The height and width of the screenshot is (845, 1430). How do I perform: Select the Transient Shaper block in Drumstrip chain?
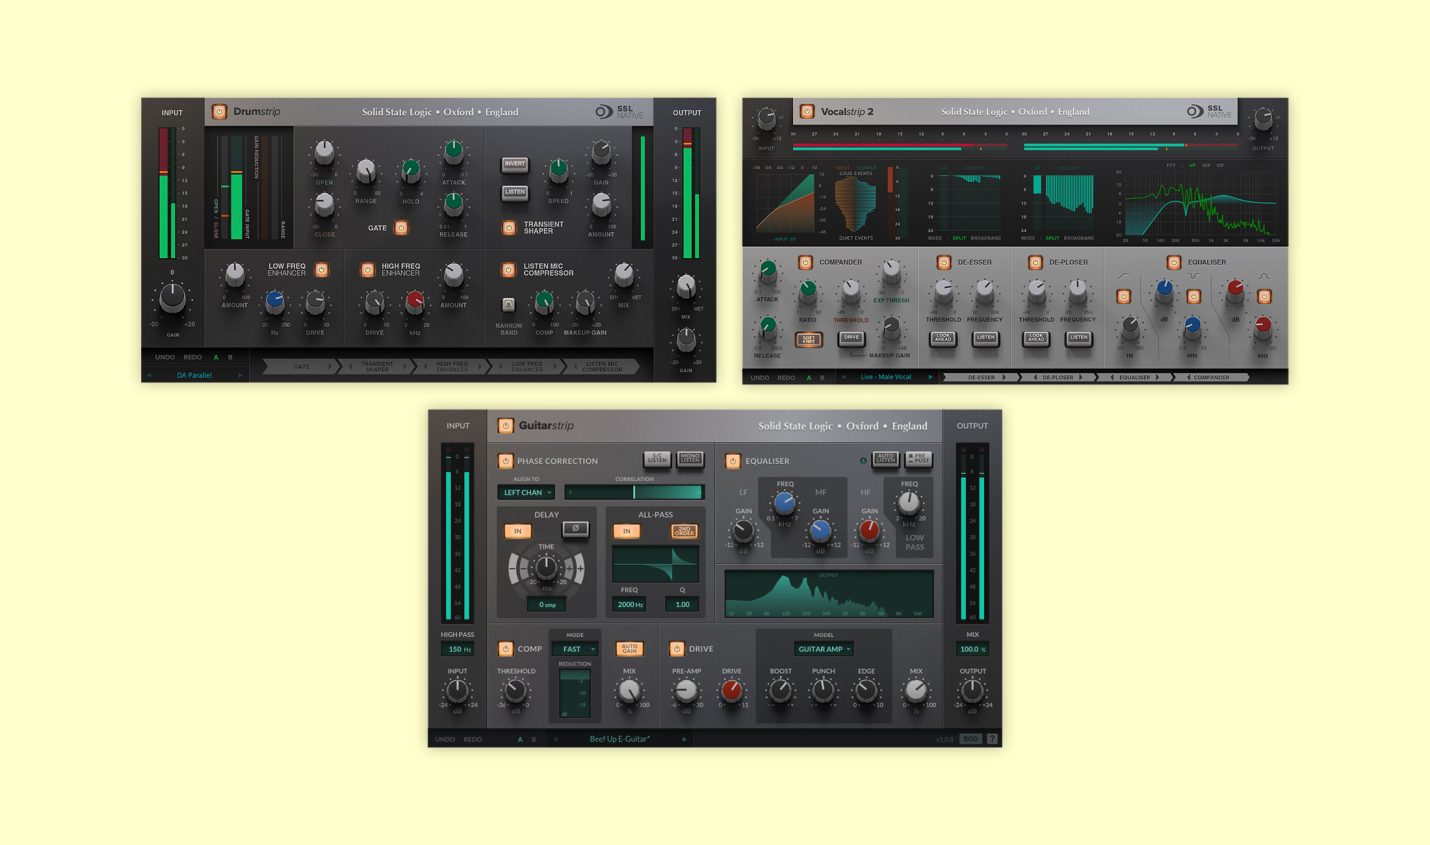pos(377,367)
